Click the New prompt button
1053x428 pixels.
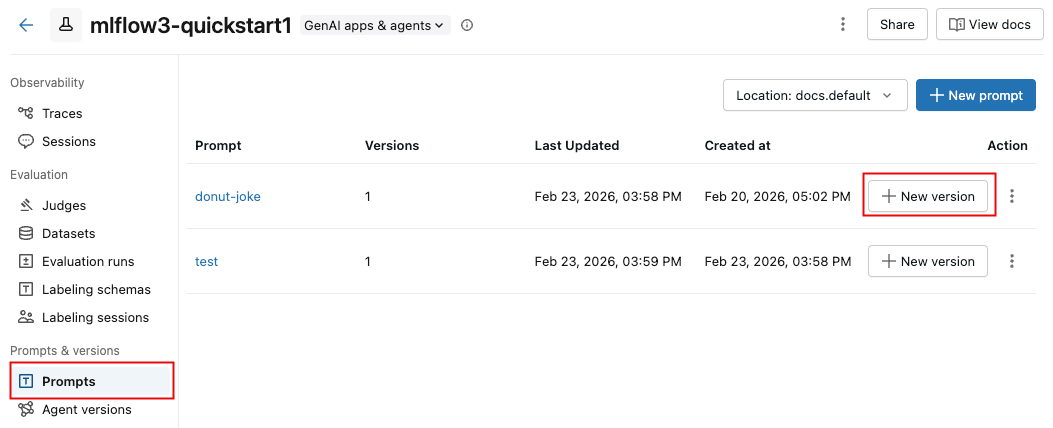pos(975,96)
